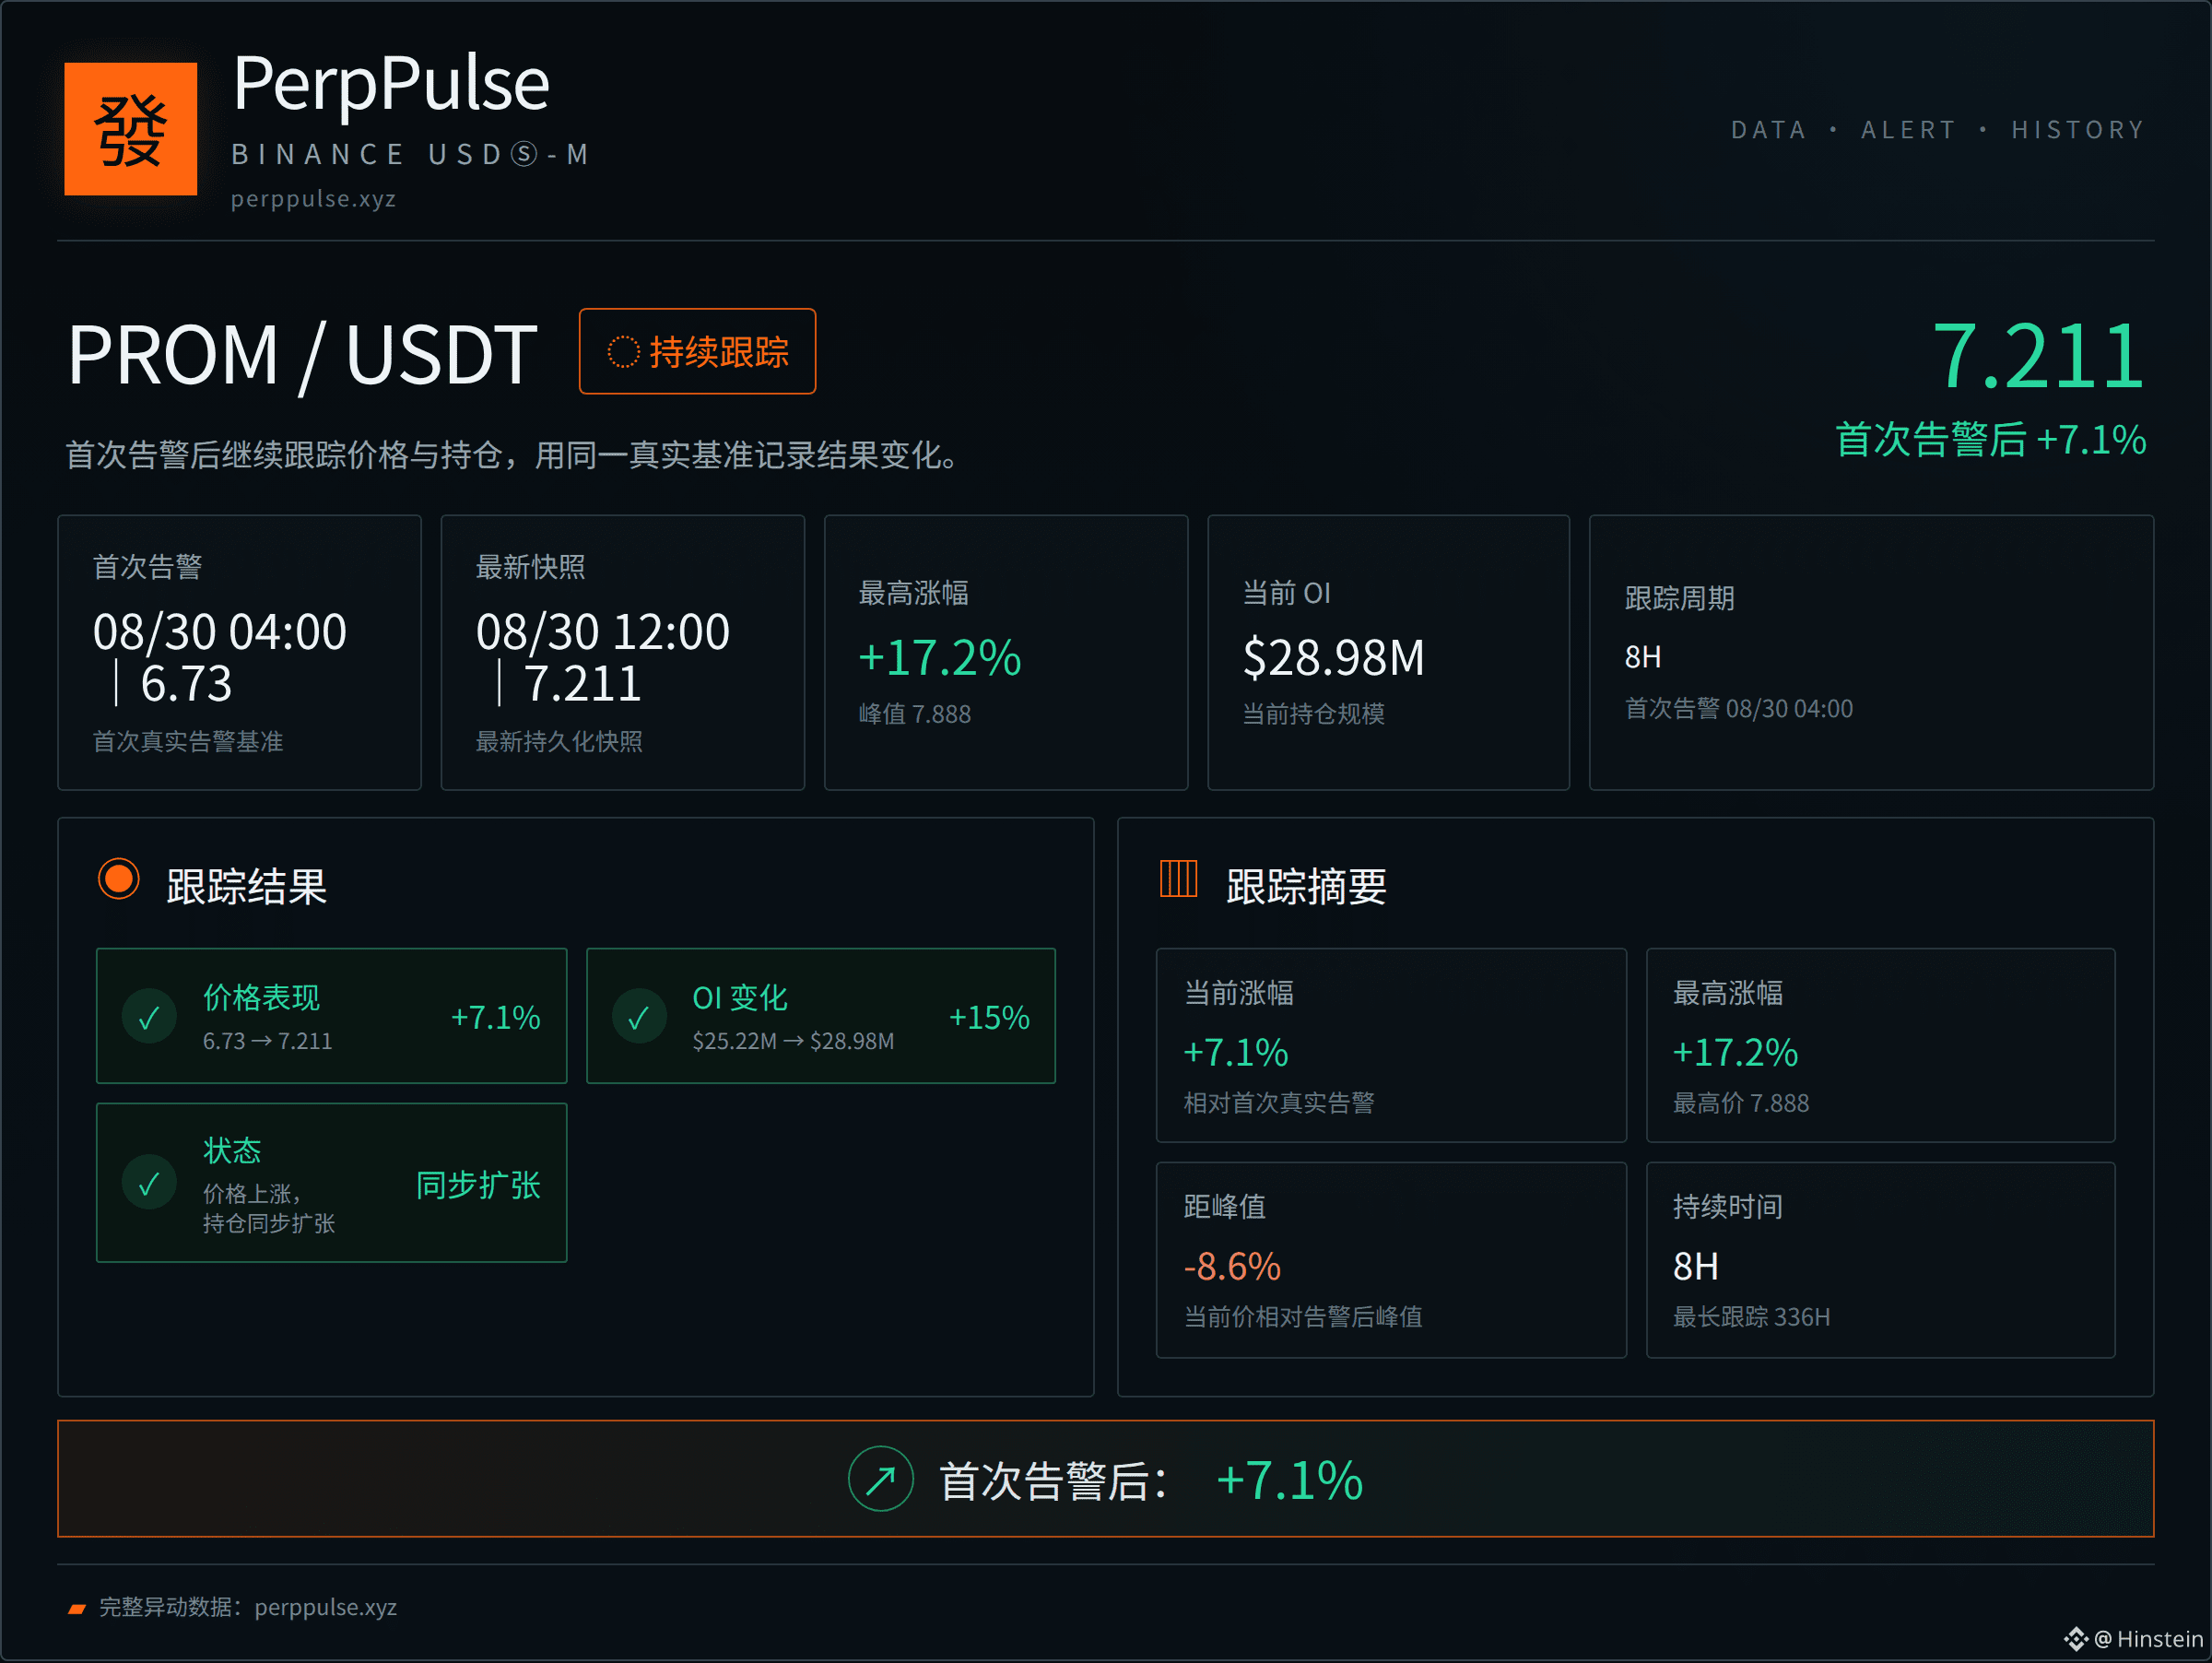Toggle the checkmark in 状态 card
The image size is (2212, 1663).
tap(149, 1183)
